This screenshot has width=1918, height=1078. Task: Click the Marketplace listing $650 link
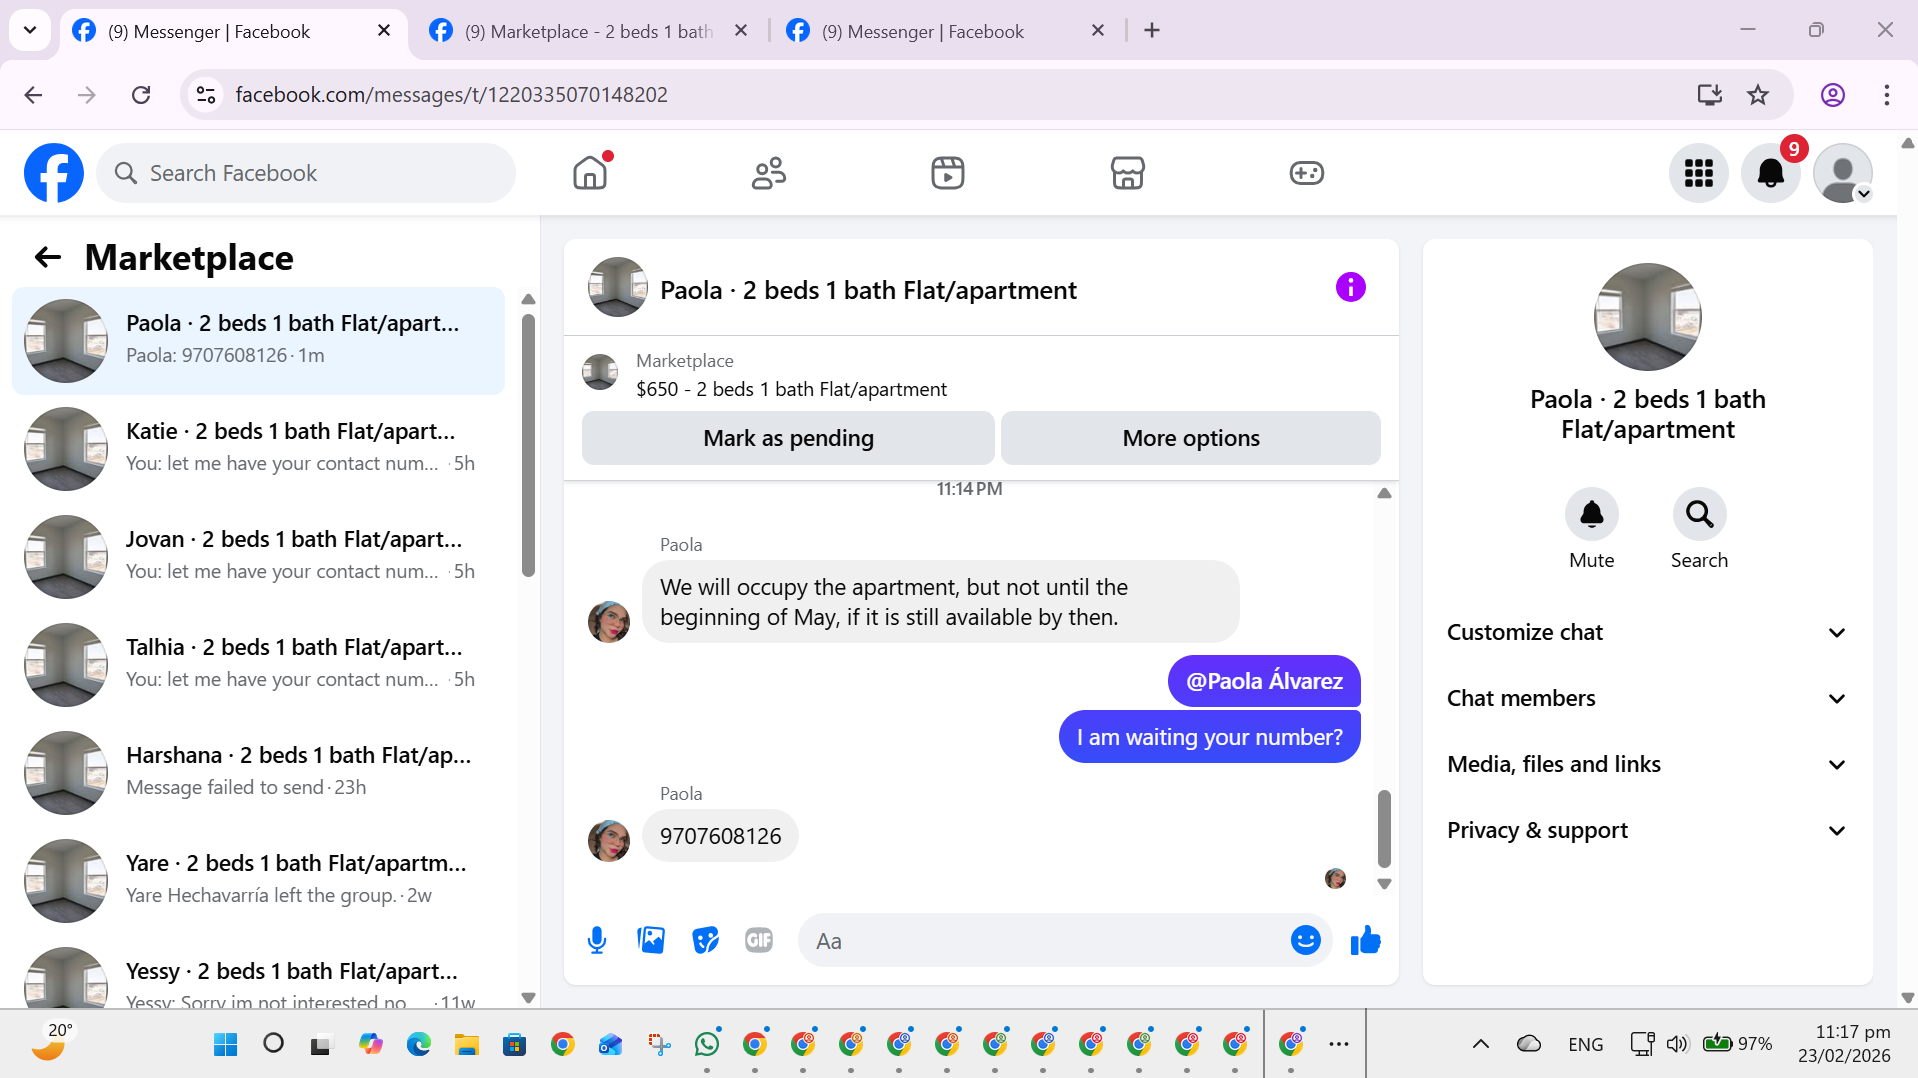coord(791,389)
